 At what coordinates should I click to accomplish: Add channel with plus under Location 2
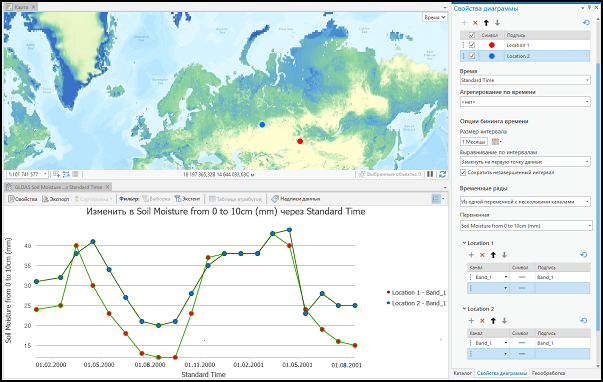pyautogui.click(x=471, y=320)
